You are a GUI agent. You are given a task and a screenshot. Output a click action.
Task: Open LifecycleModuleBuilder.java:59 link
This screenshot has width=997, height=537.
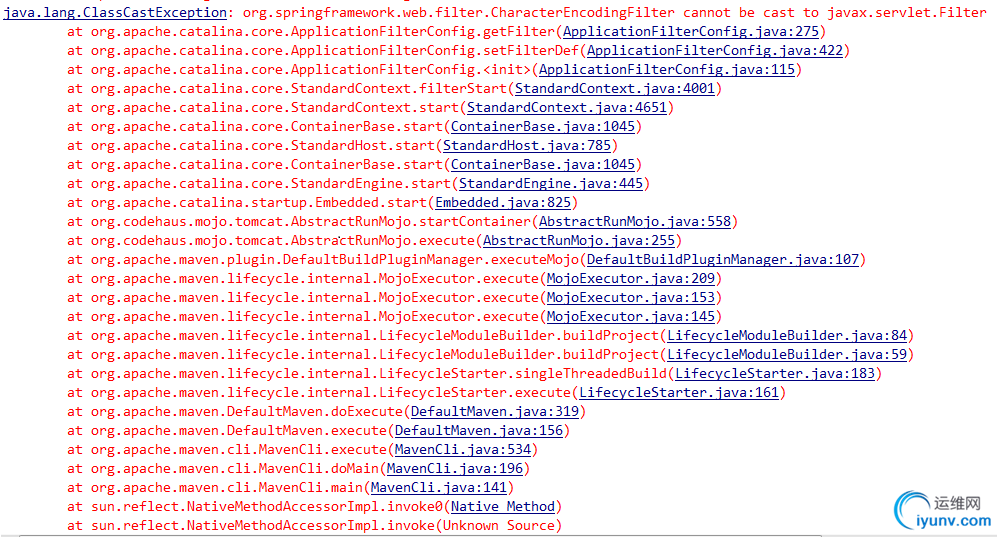[787, 355]
